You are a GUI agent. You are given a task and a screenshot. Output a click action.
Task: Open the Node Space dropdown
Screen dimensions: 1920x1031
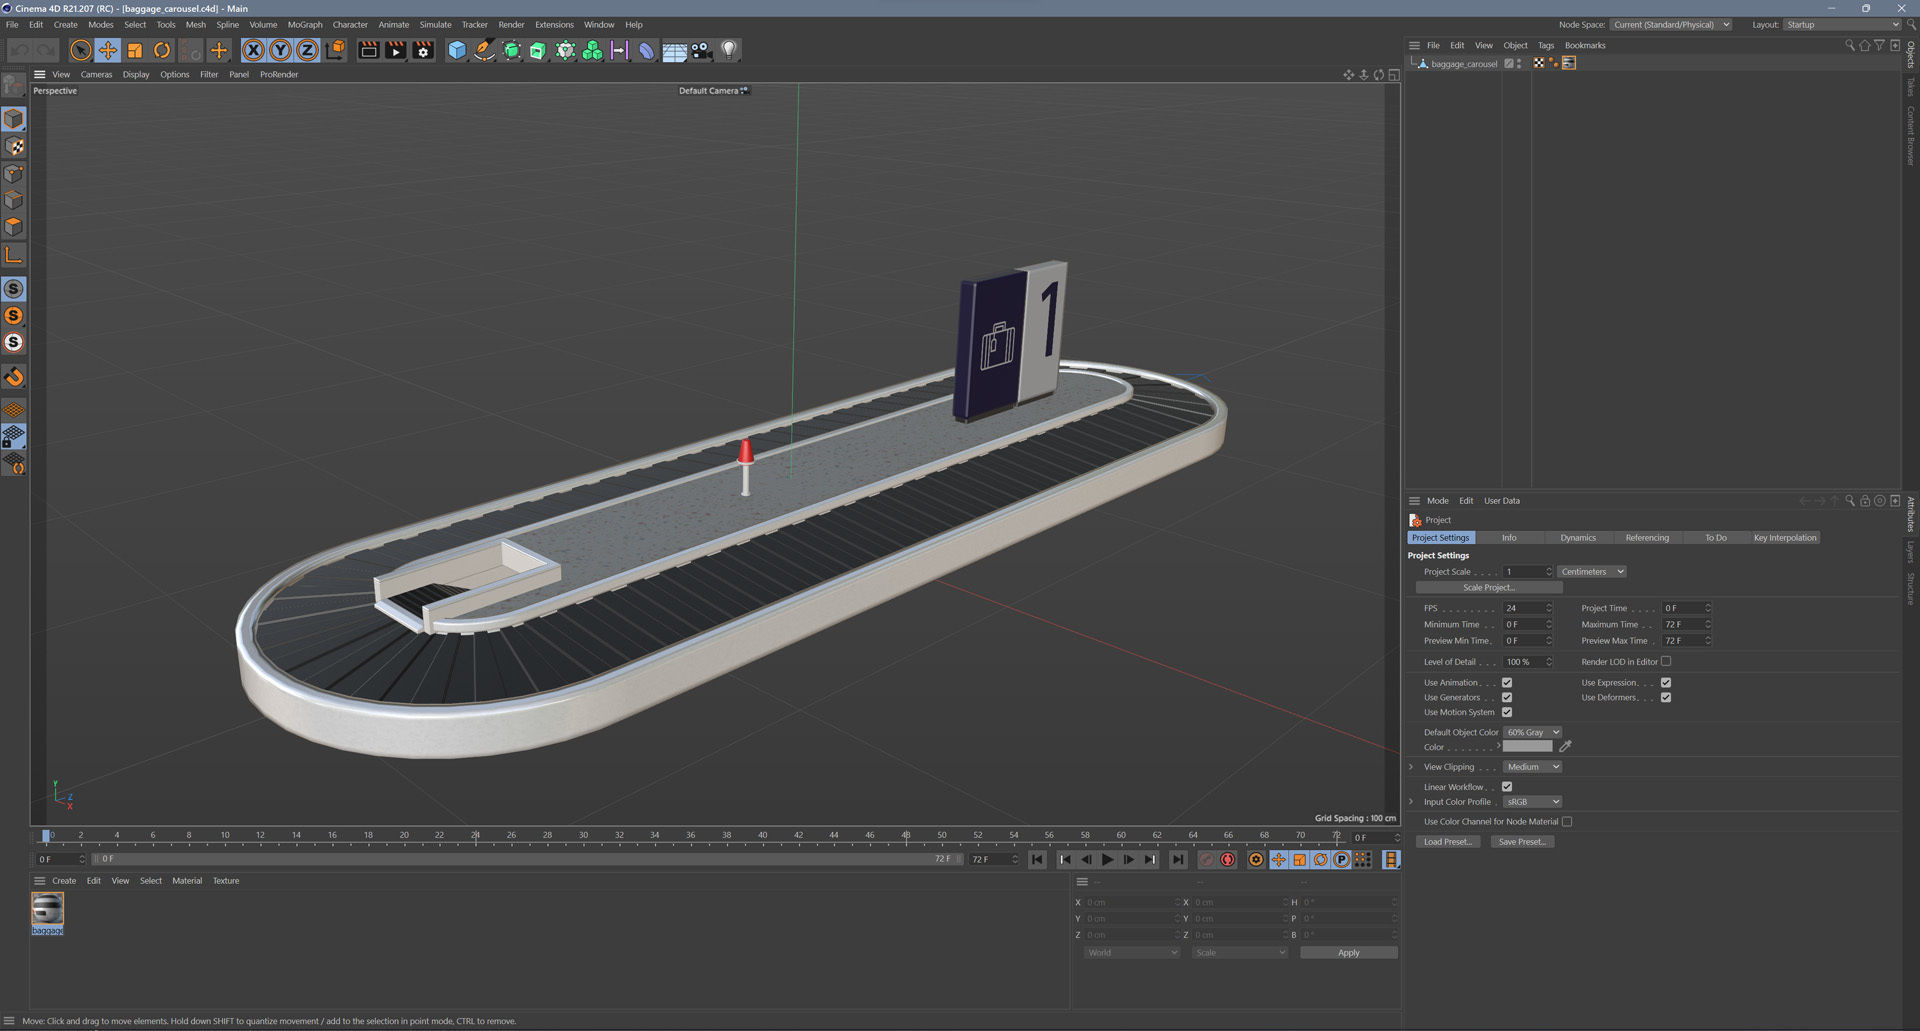(x=1671, y=25)
